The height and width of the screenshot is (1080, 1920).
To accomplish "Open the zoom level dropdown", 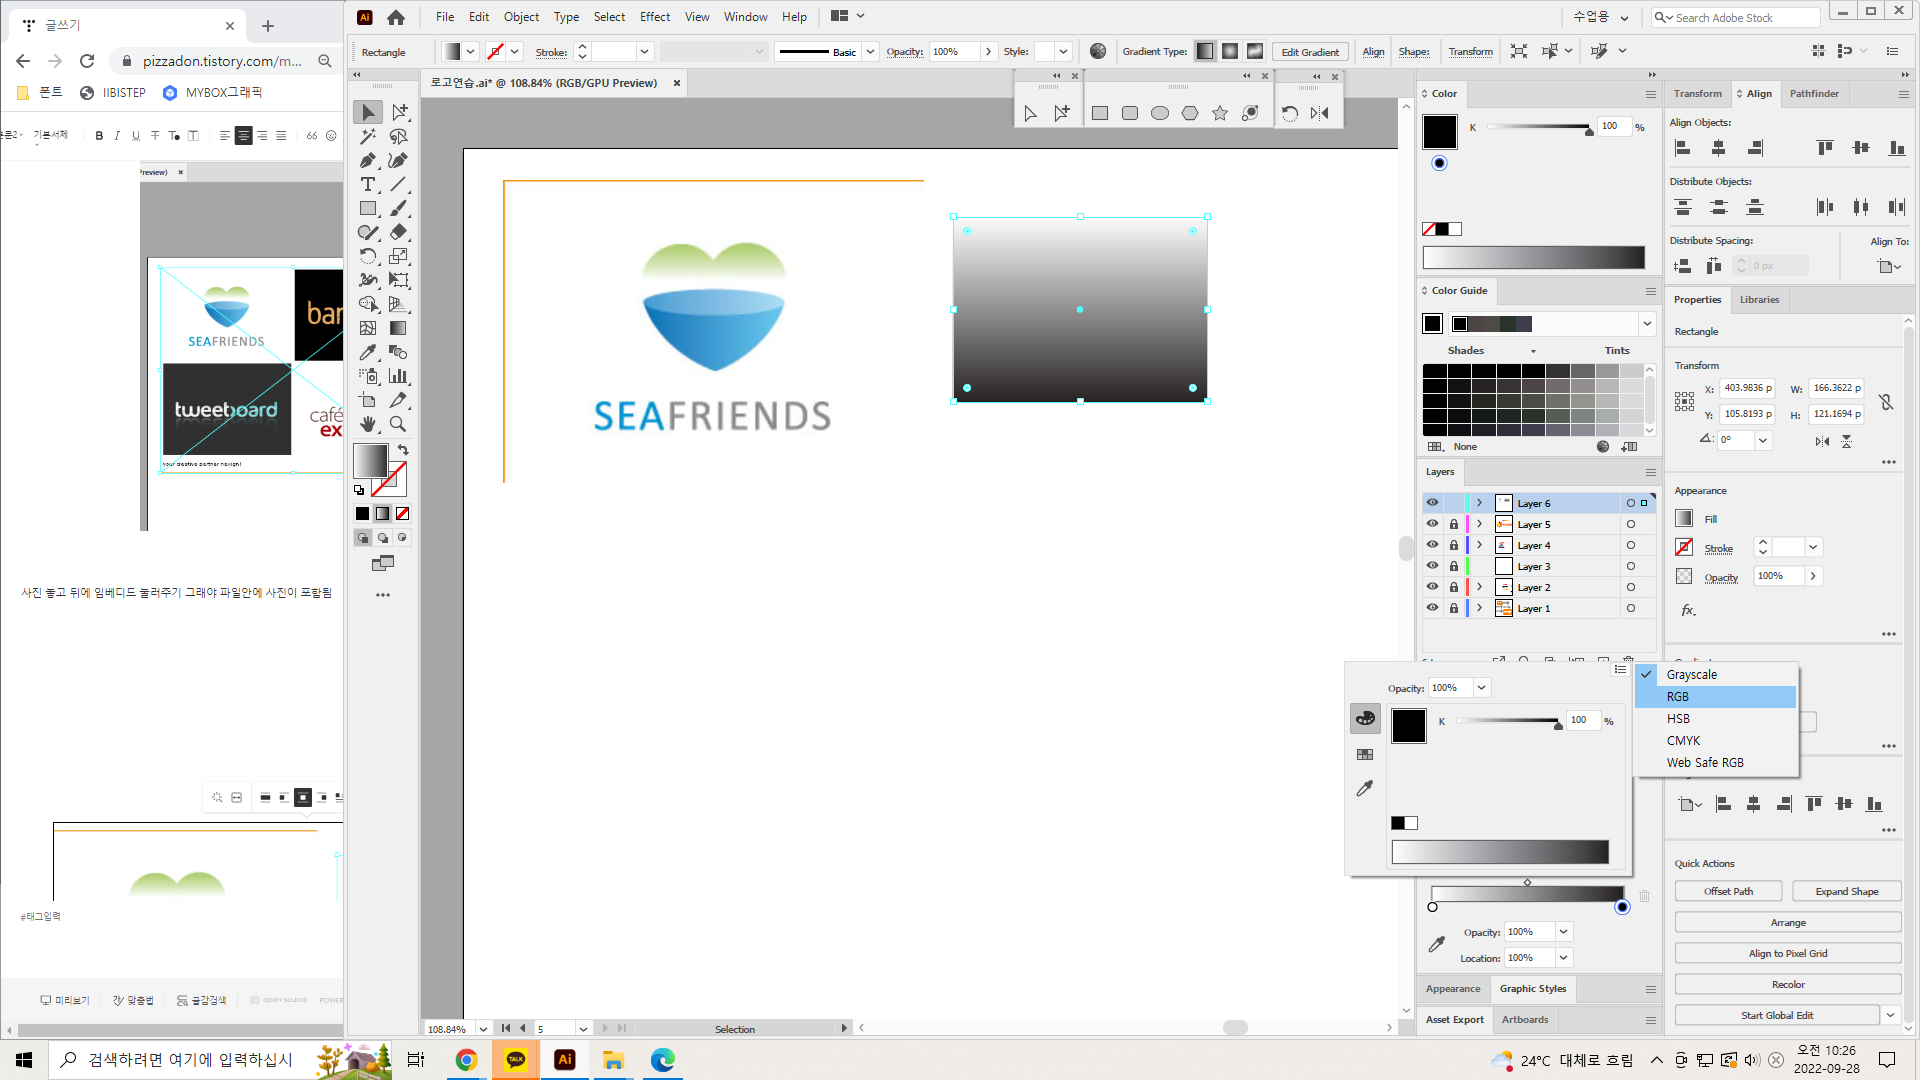I will (483, 1029).
